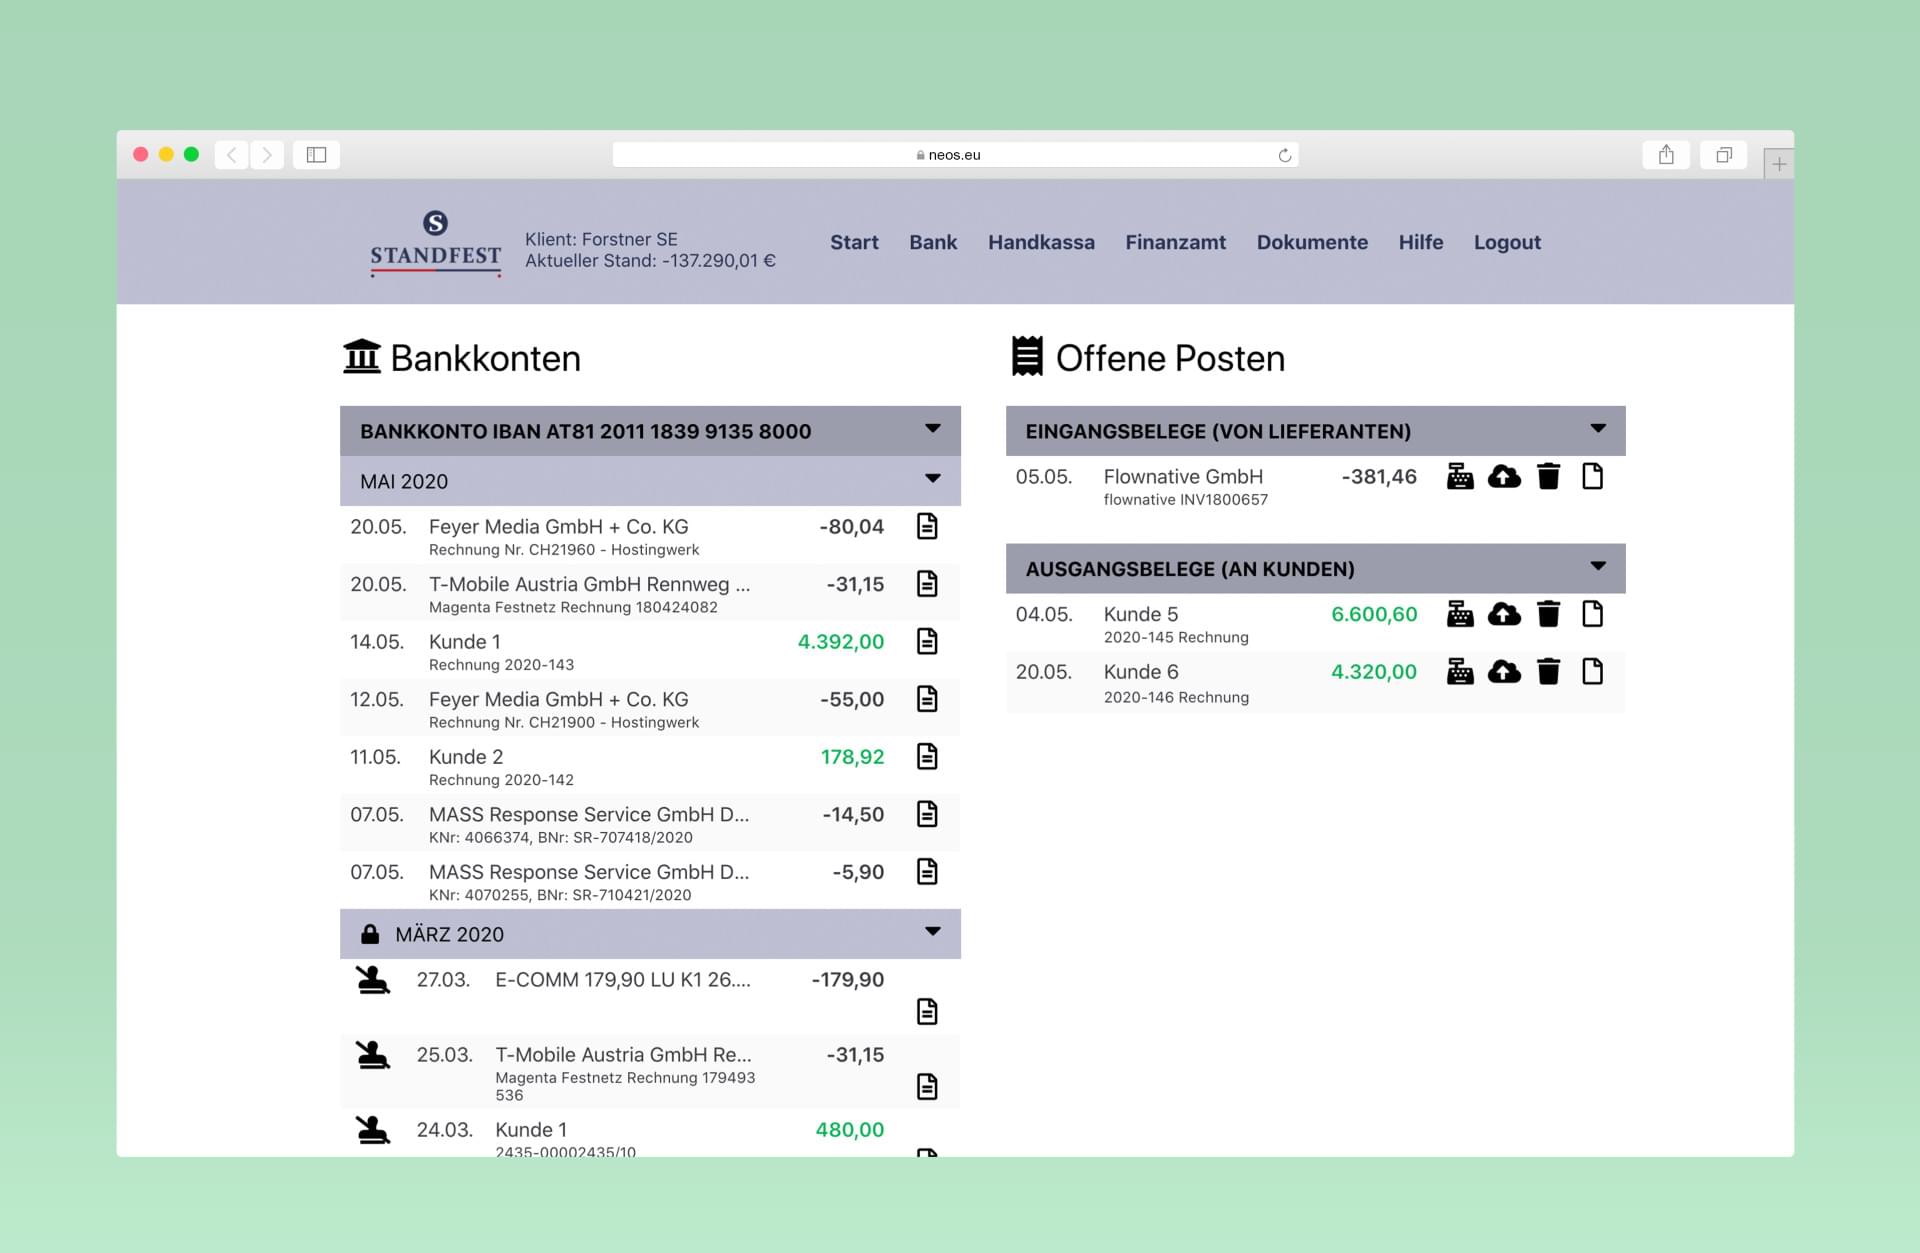
Task: Upload receipt via cloud icon for Kunde 5
Action: 1504,614
